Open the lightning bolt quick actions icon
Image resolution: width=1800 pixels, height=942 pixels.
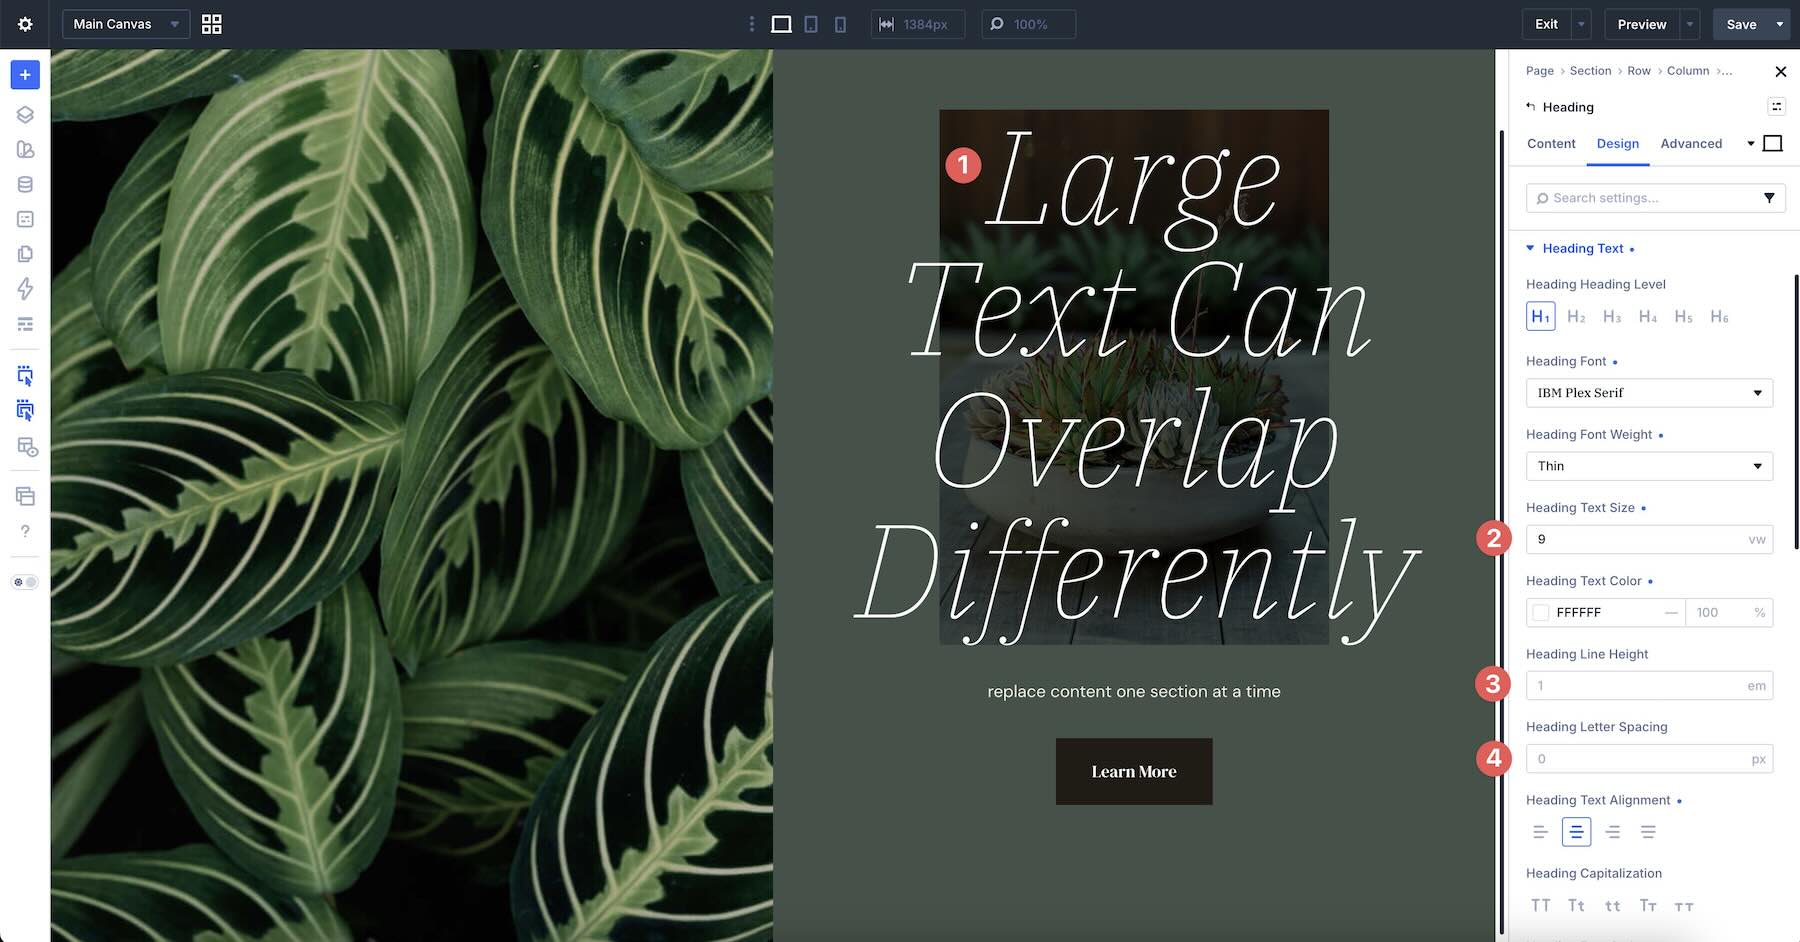coord(25,289)
